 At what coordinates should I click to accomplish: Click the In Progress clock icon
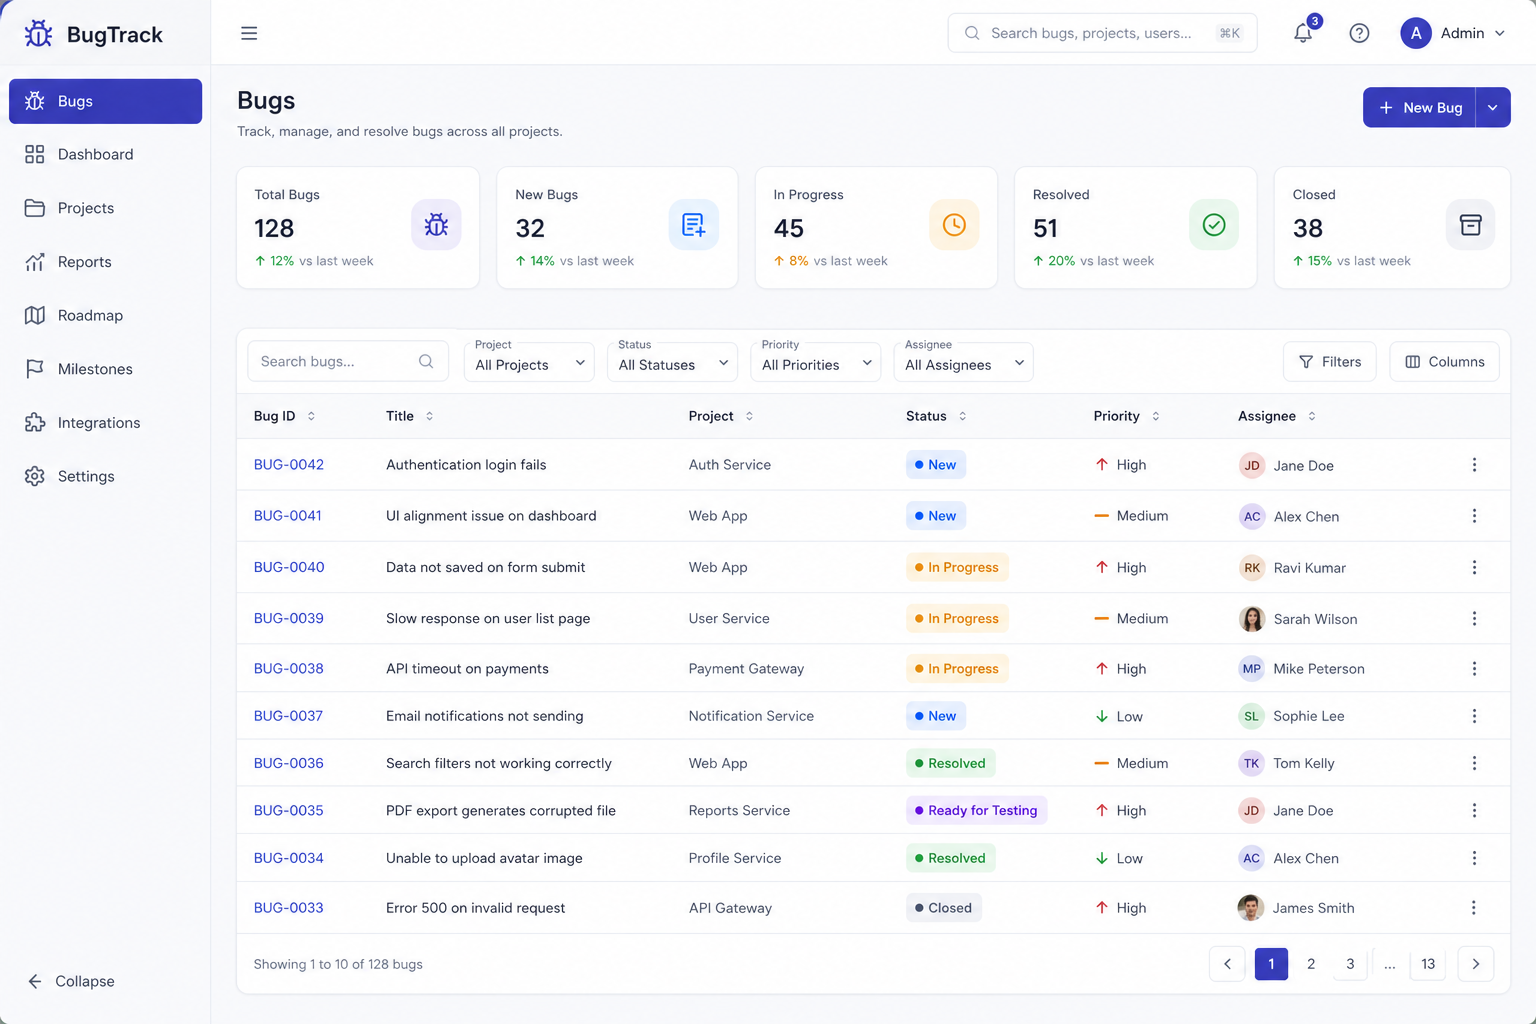(x=954, y=225)
